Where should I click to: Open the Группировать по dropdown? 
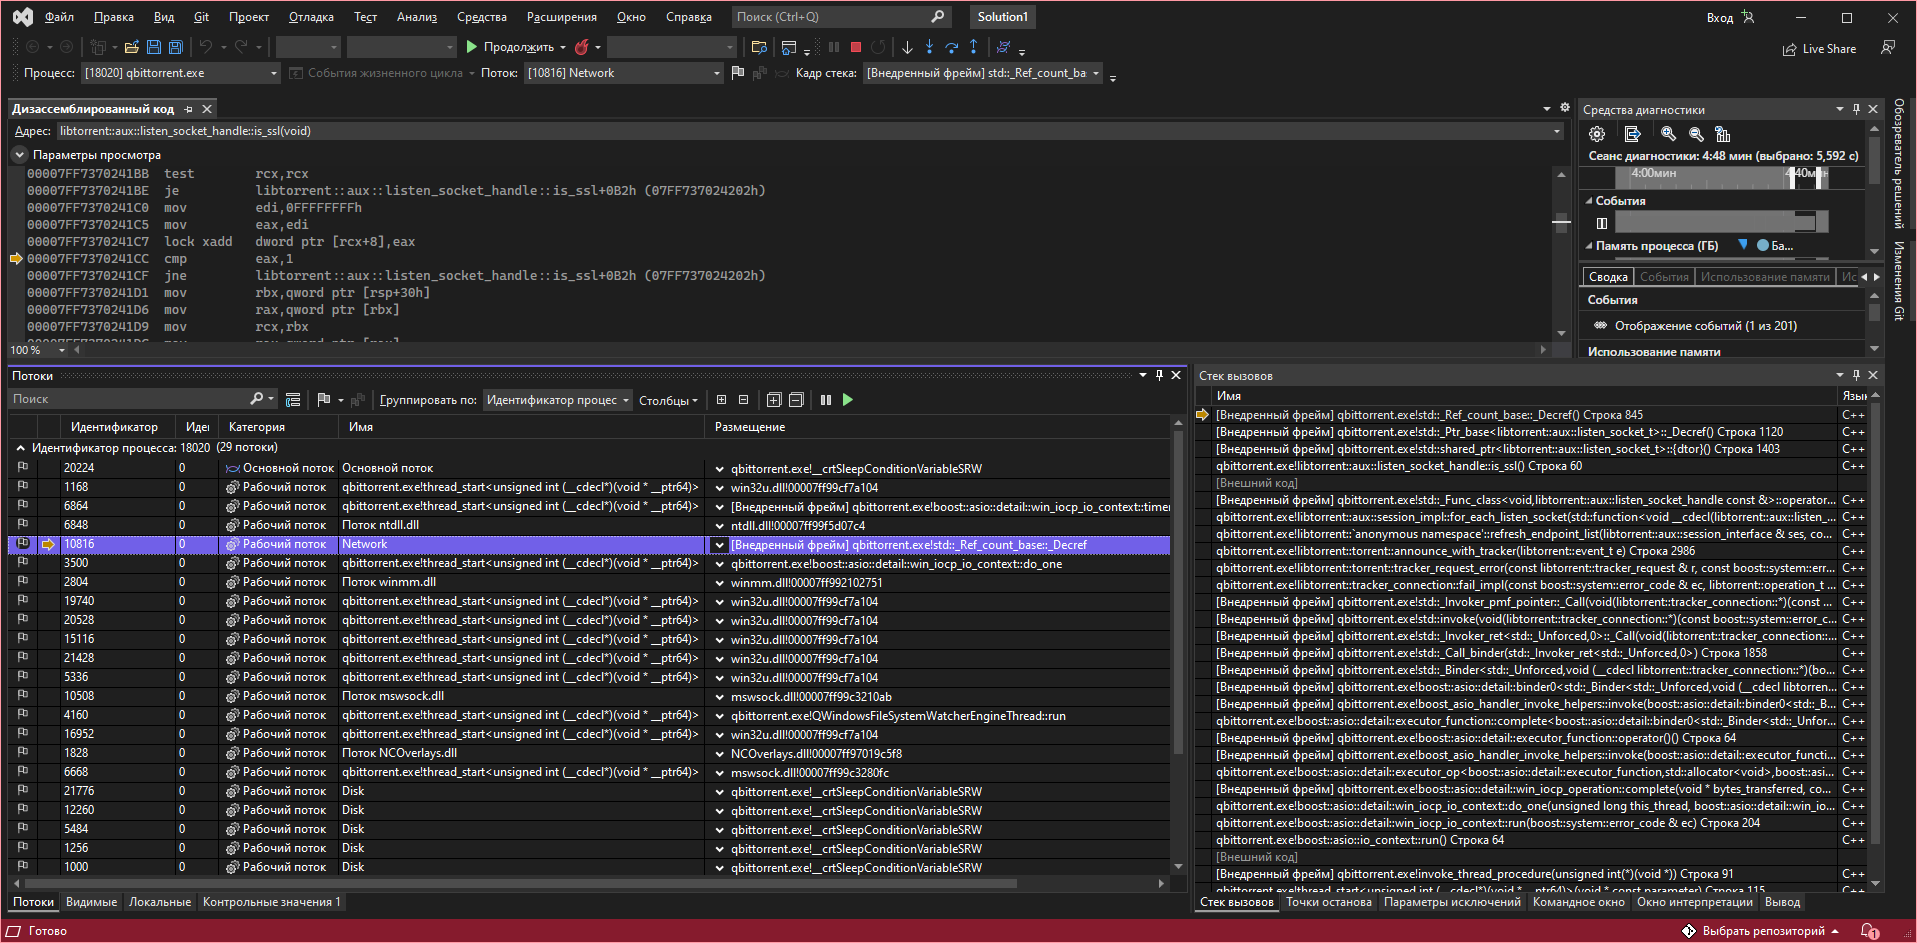click(x=557, y=400)
